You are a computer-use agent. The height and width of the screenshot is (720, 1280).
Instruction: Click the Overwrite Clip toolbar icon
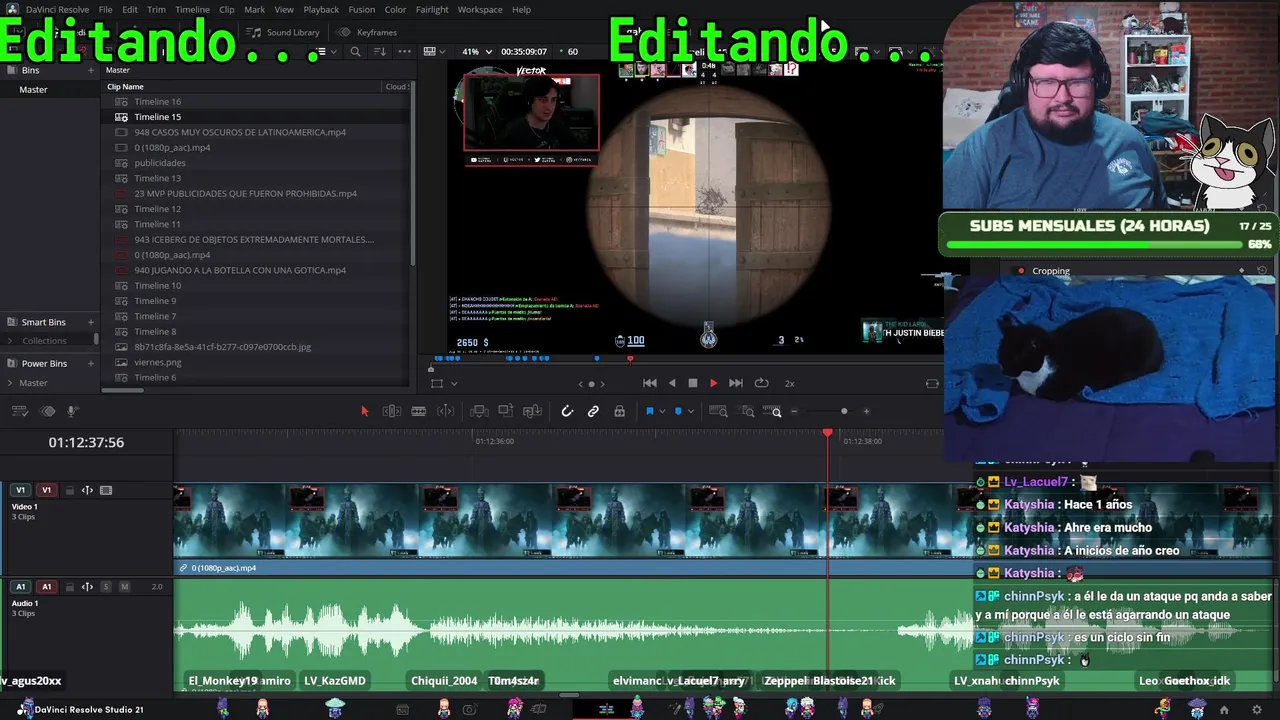coord(506,411)
